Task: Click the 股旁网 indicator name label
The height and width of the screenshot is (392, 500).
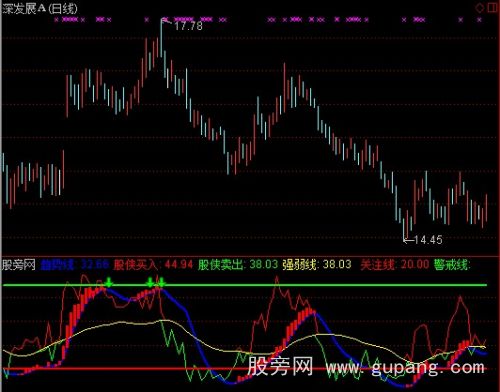Action: pyautogui.click(x=19, y=265)
